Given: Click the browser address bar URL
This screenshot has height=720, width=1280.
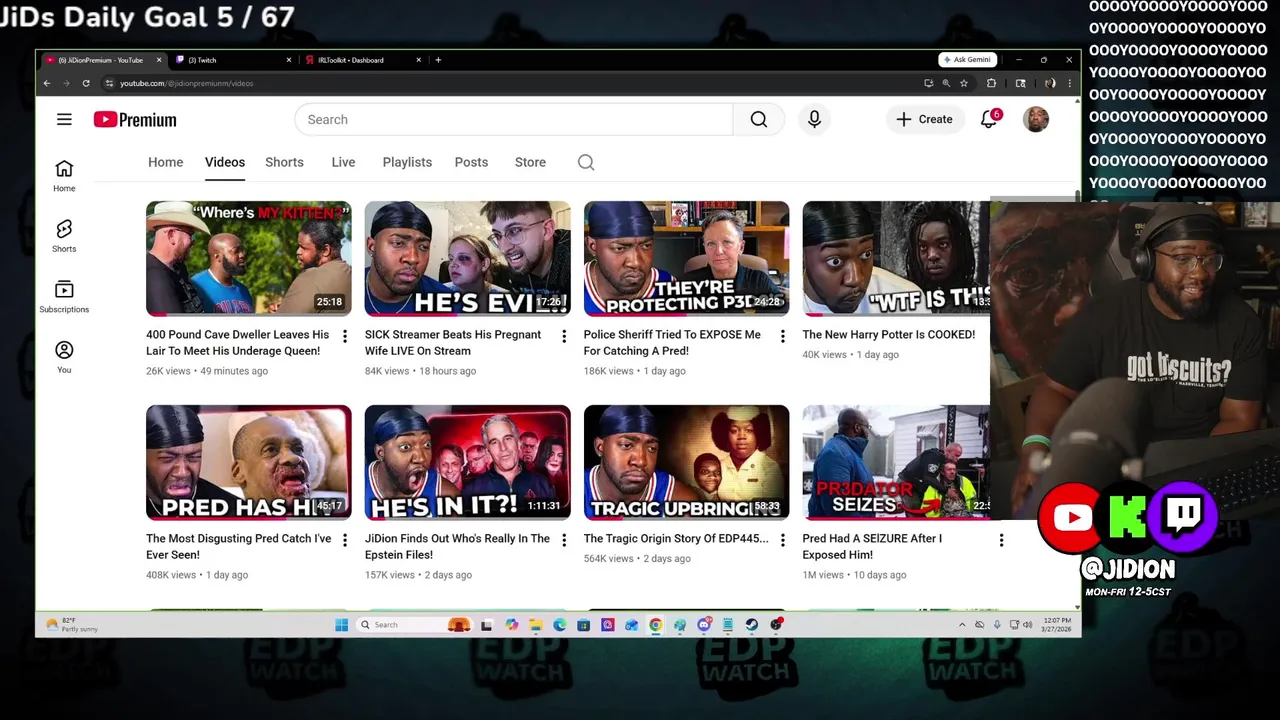Looking at the screenshot, I should (186, 83).
